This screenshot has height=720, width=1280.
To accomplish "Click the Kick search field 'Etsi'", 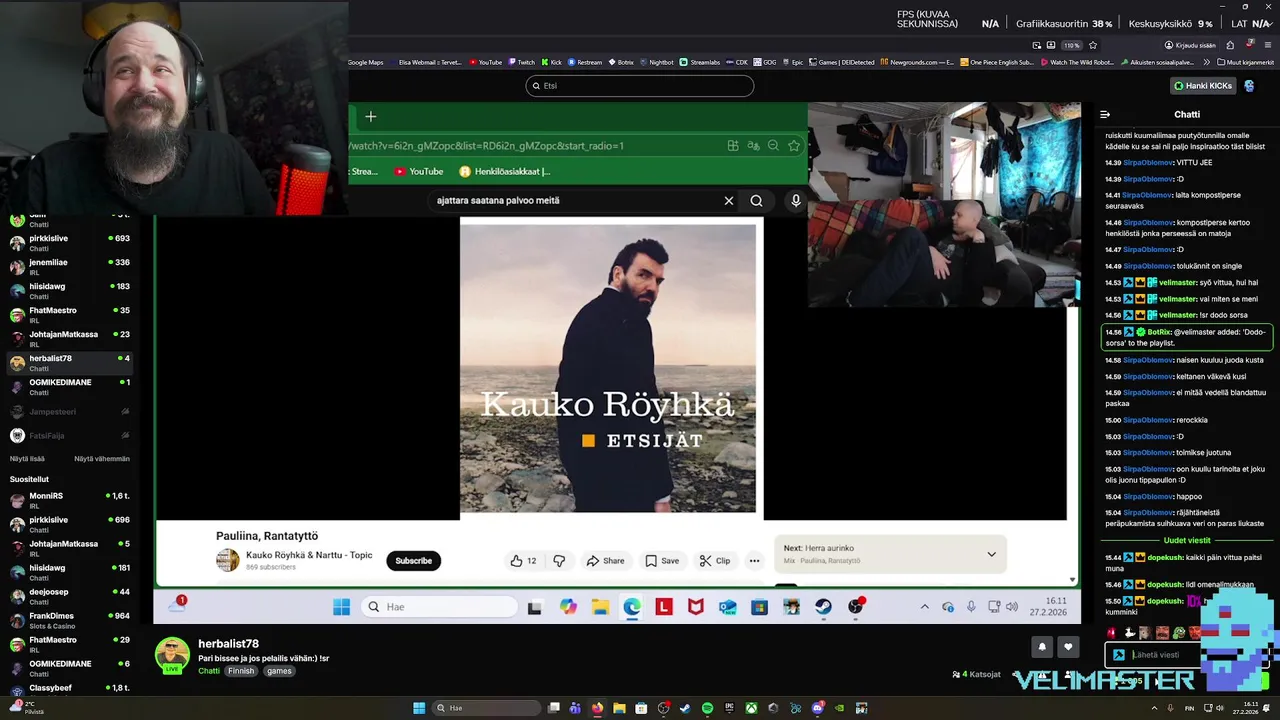I will 640,86.
